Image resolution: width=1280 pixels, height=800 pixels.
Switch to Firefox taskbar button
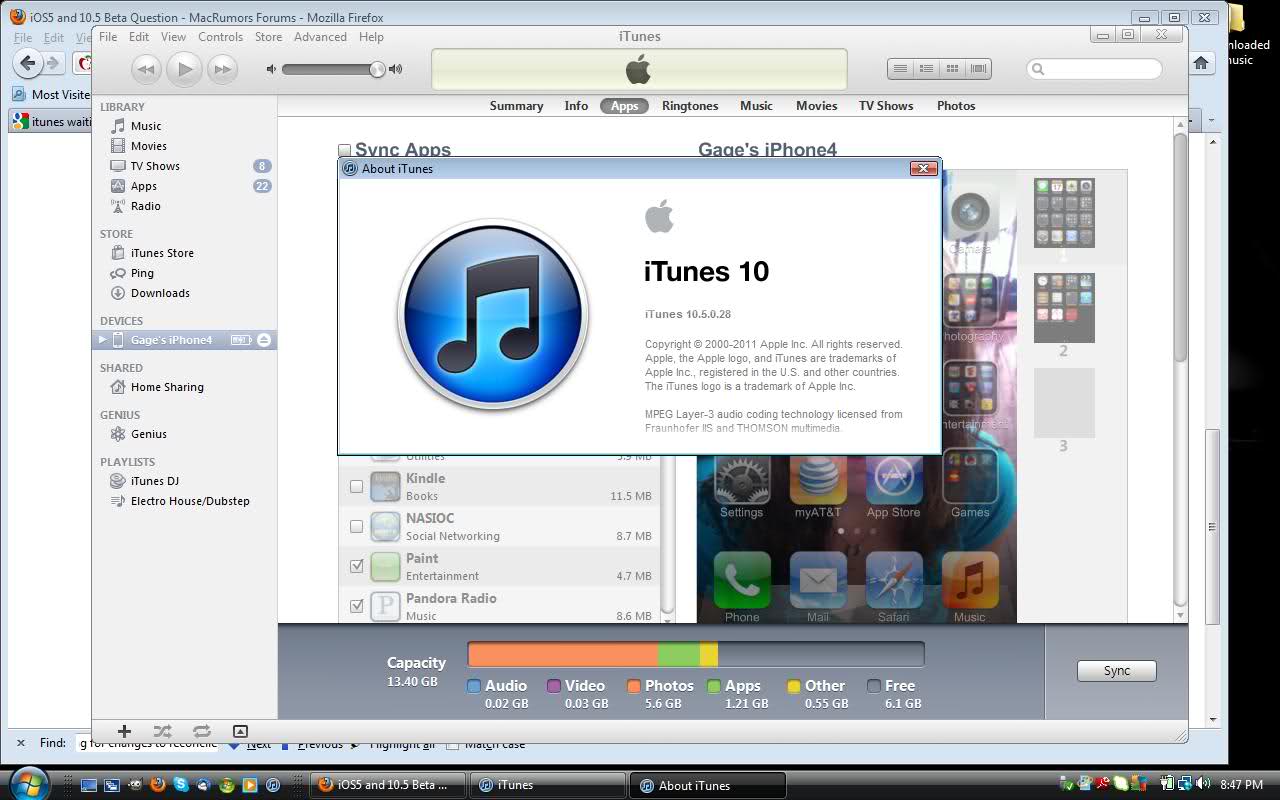coord(389,785)
